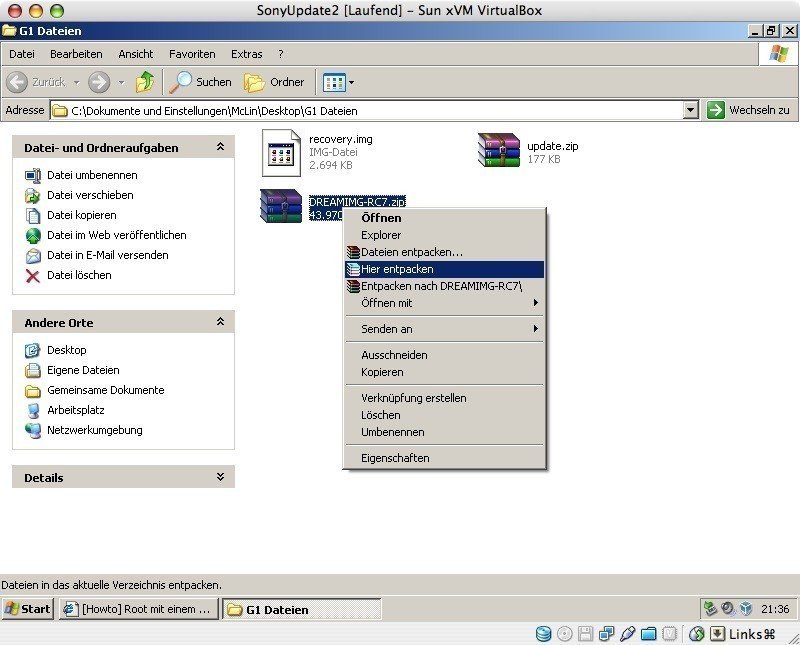Click the Arbeitsplatz computer icon
Image resolution: width=800 pixels, height=645 pixels.
pos(33,411)
